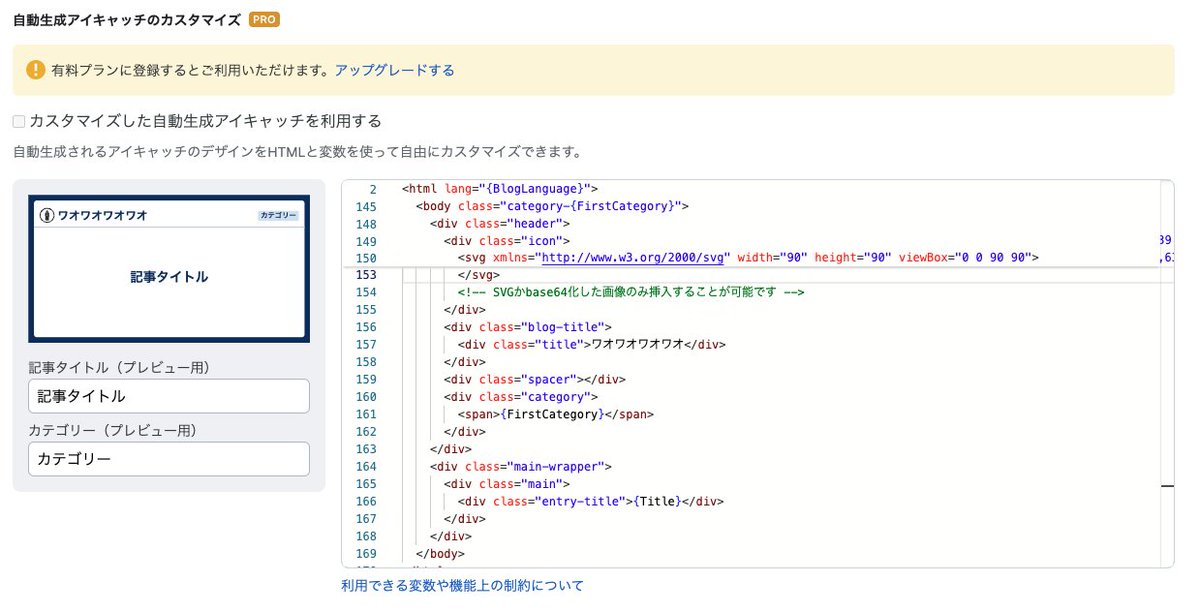Viewport: 1200px width, 612px height.
Task: Click the カテゴリー badge in the preview
Action: pyautogui.click(x=279, y=215)
